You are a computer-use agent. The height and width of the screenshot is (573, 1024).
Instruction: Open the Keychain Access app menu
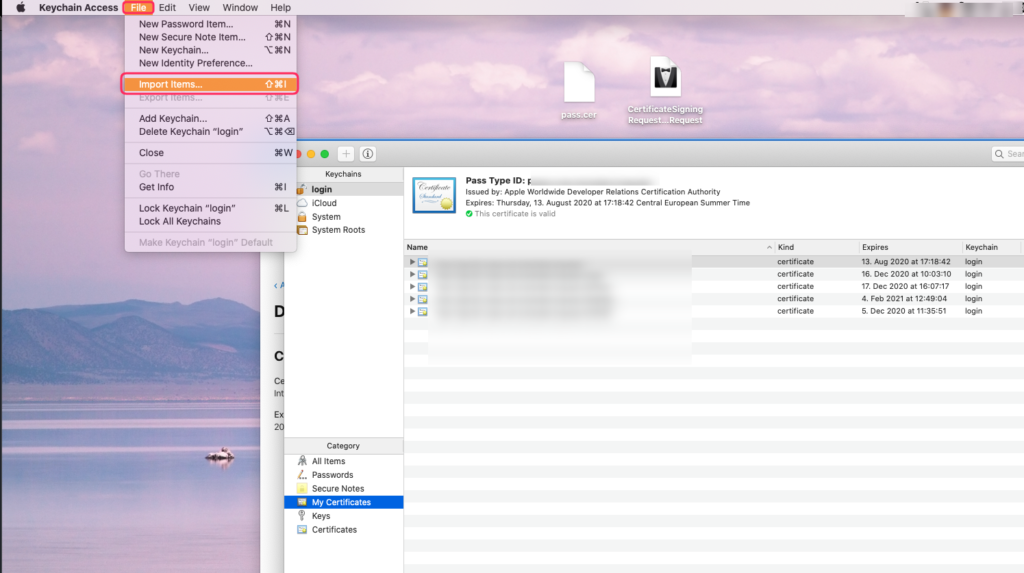78,7
